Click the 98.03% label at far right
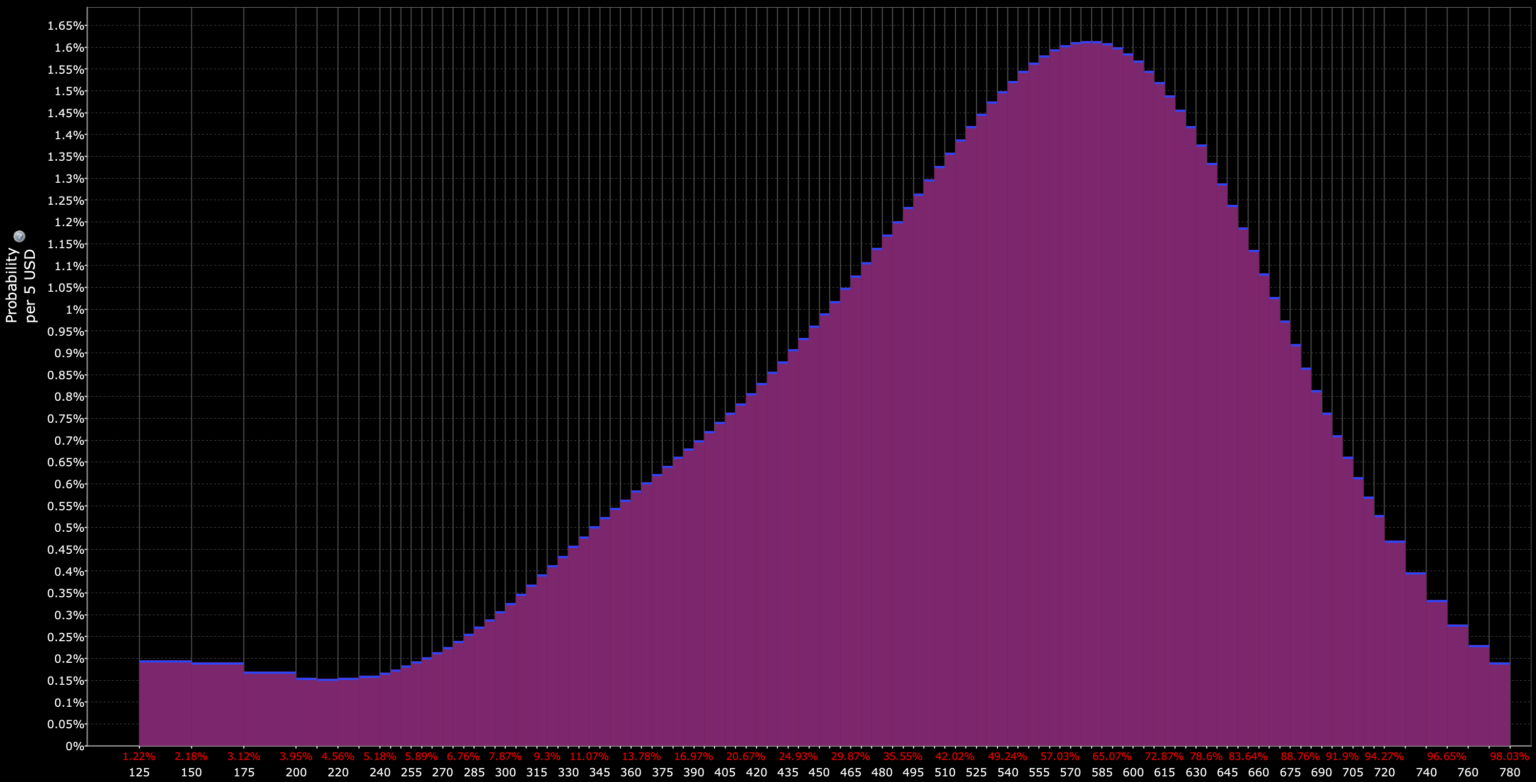The width and height of the screenshot is (1536, 782). point(1509,757)
